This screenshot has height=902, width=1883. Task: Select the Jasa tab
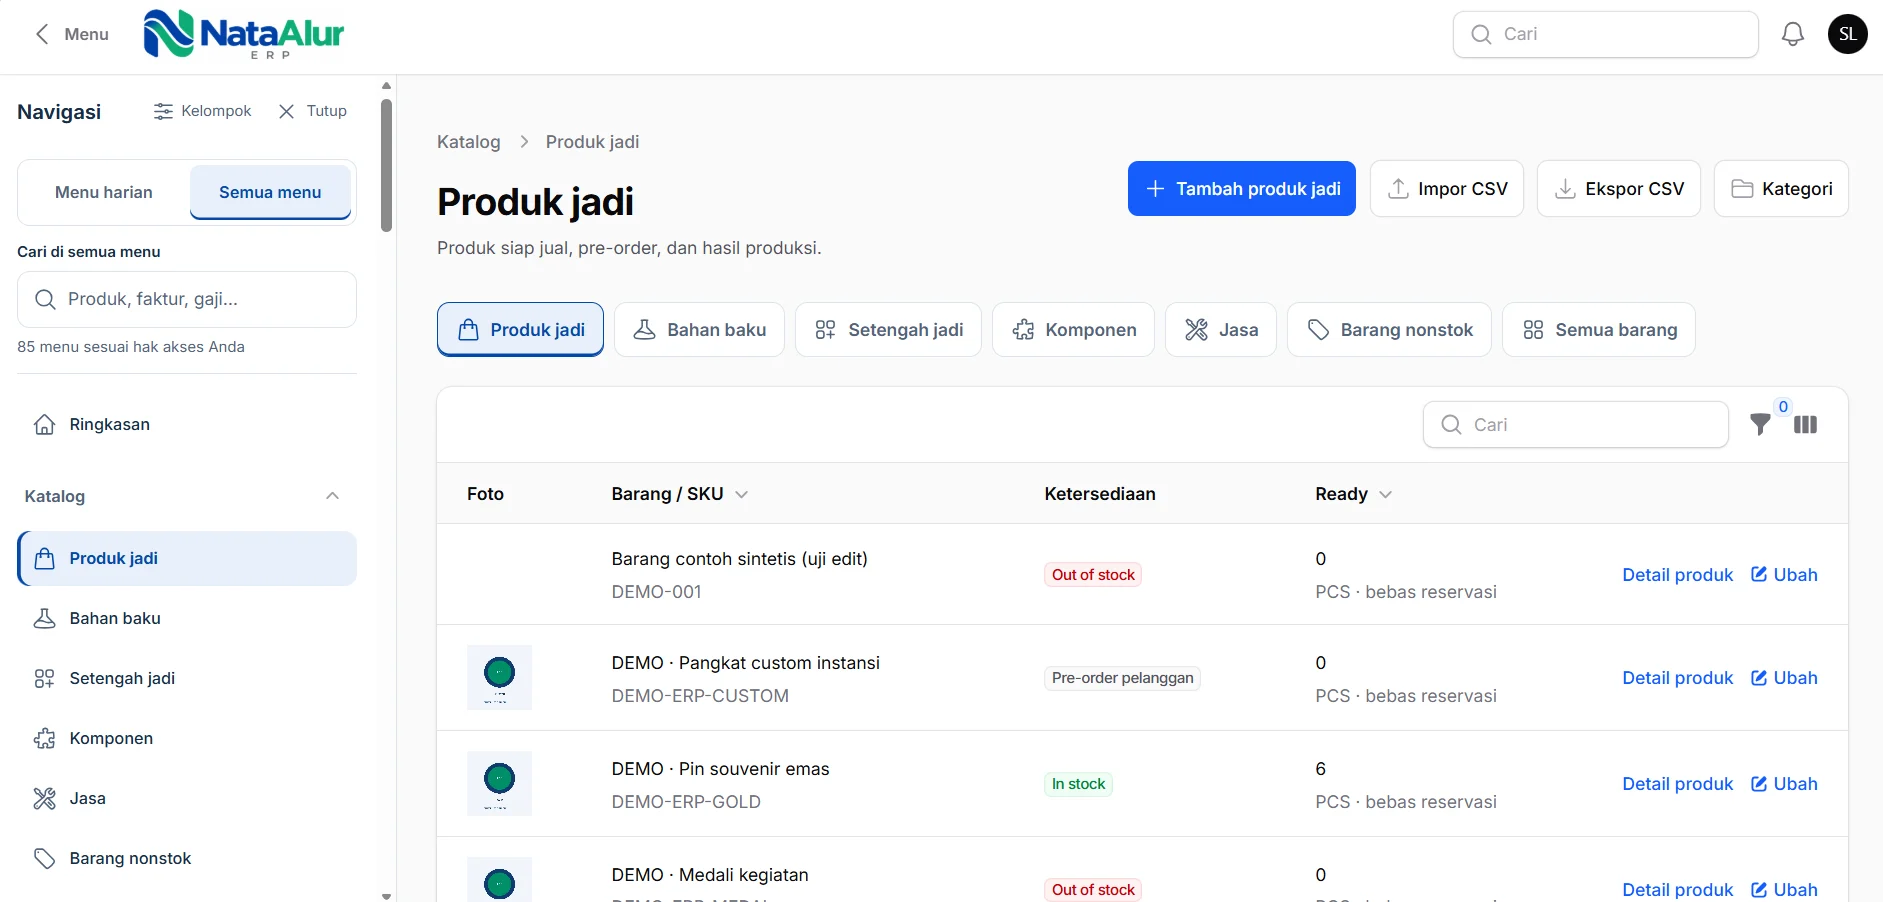1221,329
